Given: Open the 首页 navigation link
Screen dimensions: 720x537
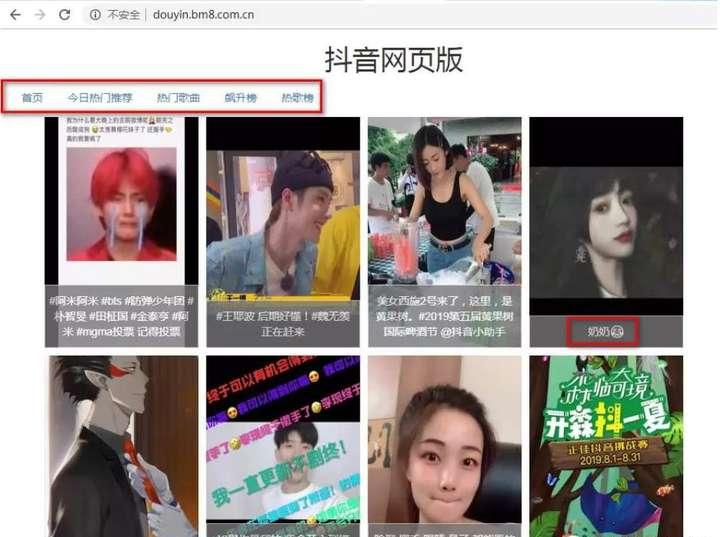Looking at the screenshot, I should click(32, 97).
